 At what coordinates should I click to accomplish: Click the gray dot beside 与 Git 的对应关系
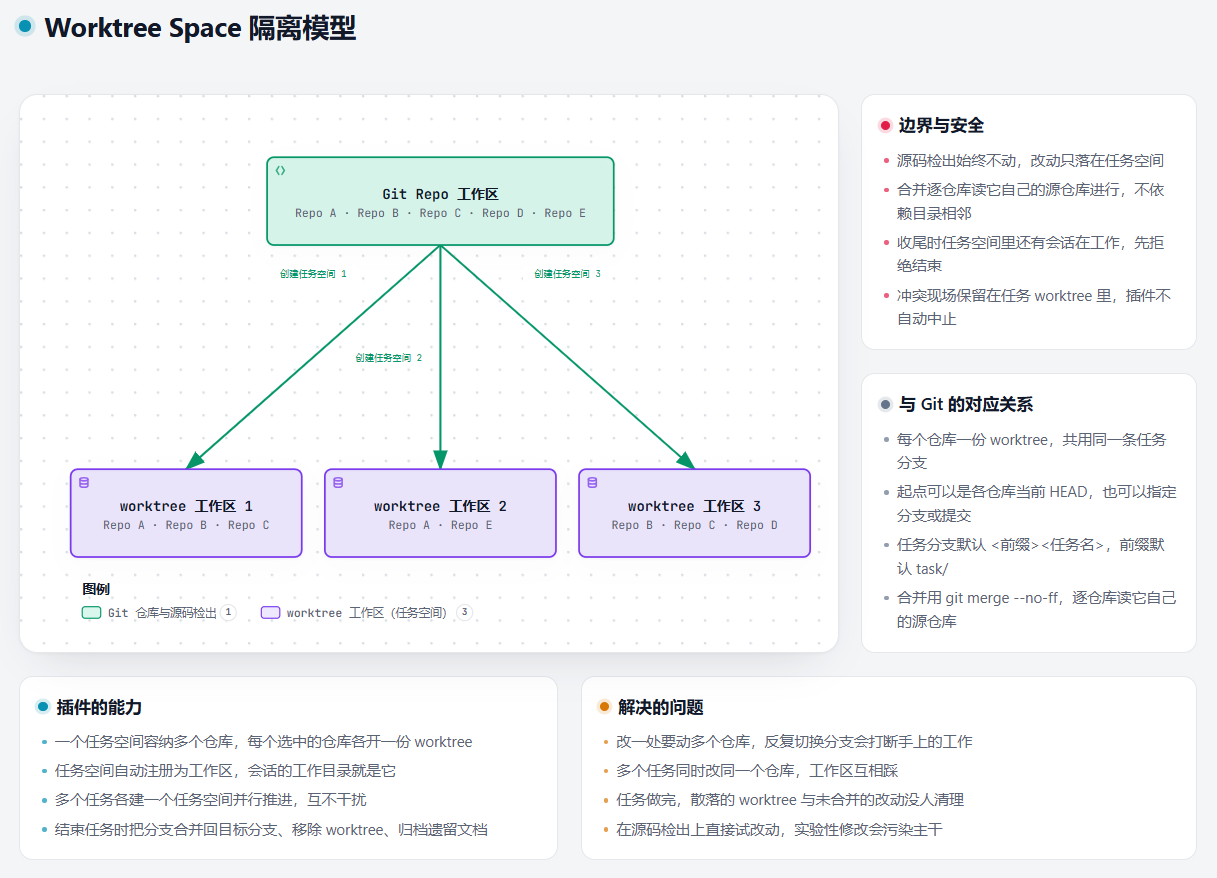[x=885, y=405]
